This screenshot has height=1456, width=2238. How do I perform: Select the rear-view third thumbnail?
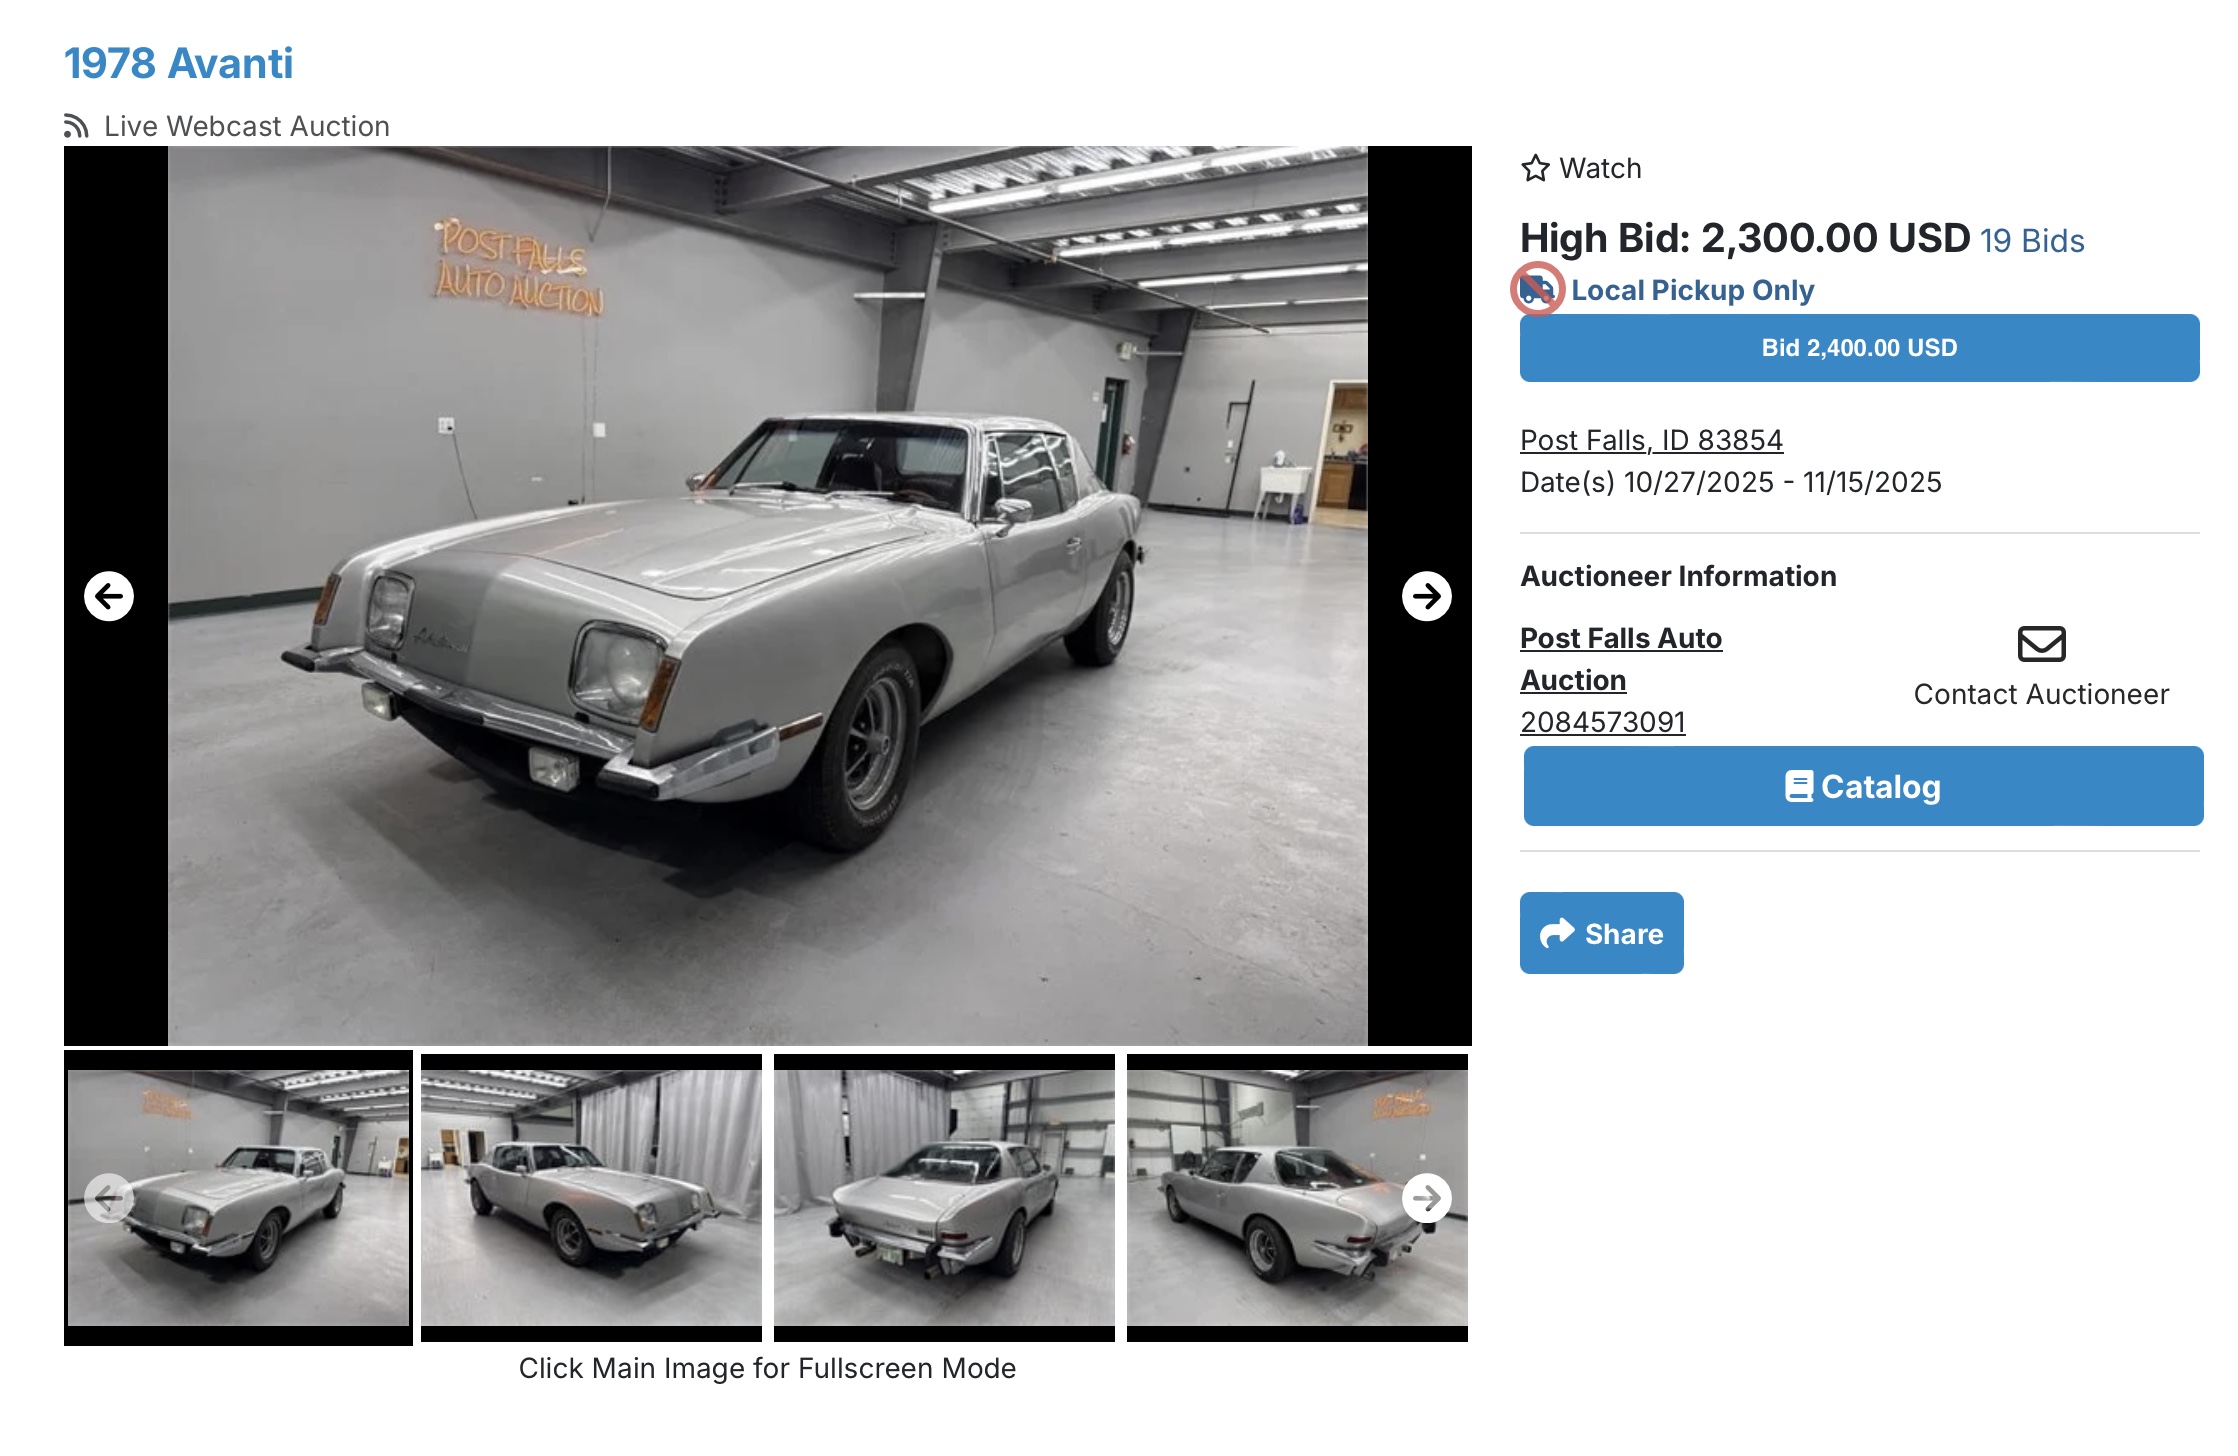click(944, 1197)
